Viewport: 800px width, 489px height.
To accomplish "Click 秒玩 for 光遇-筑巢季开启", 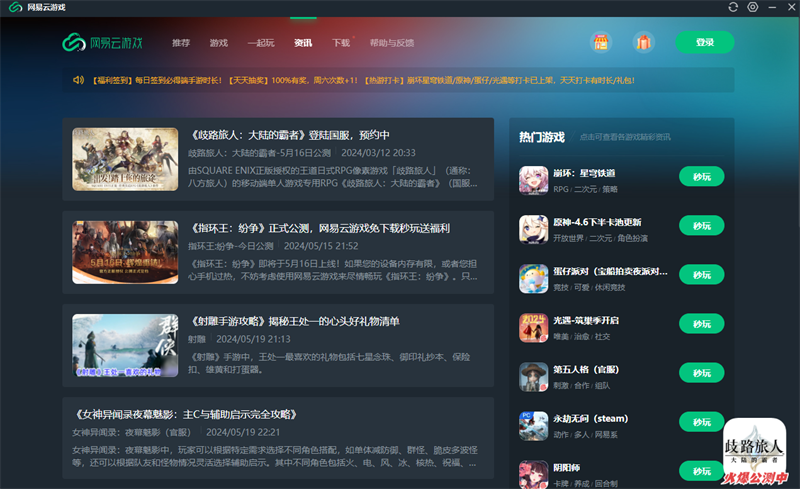I will point(702,324).
